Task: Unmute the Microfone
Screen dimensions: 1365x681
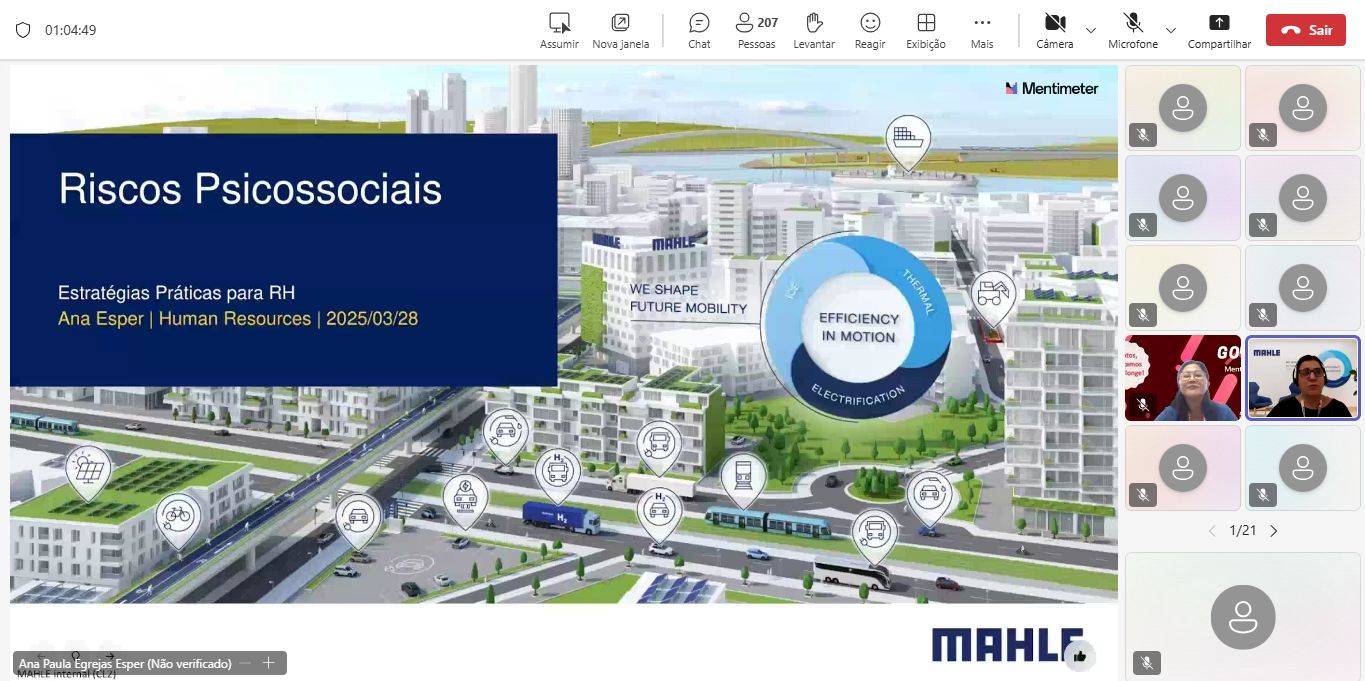Action: click(x=1133, y=29)
